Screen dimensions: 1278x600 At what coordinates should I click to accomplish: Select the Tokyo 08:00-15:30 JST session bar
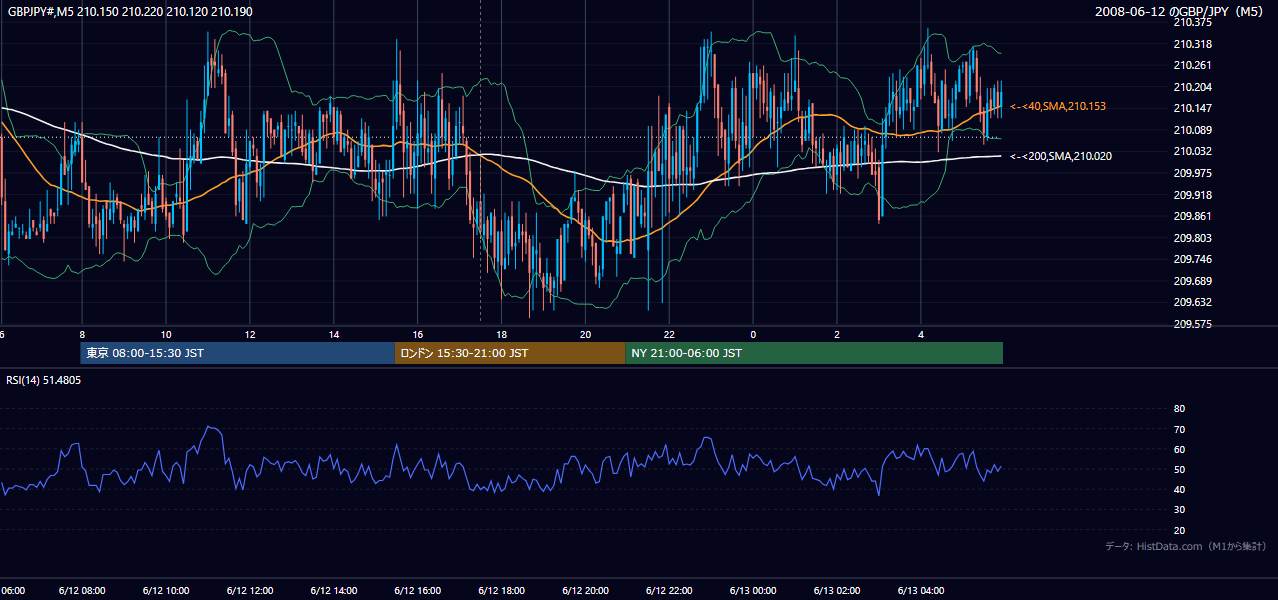click(x=238, y=353)
